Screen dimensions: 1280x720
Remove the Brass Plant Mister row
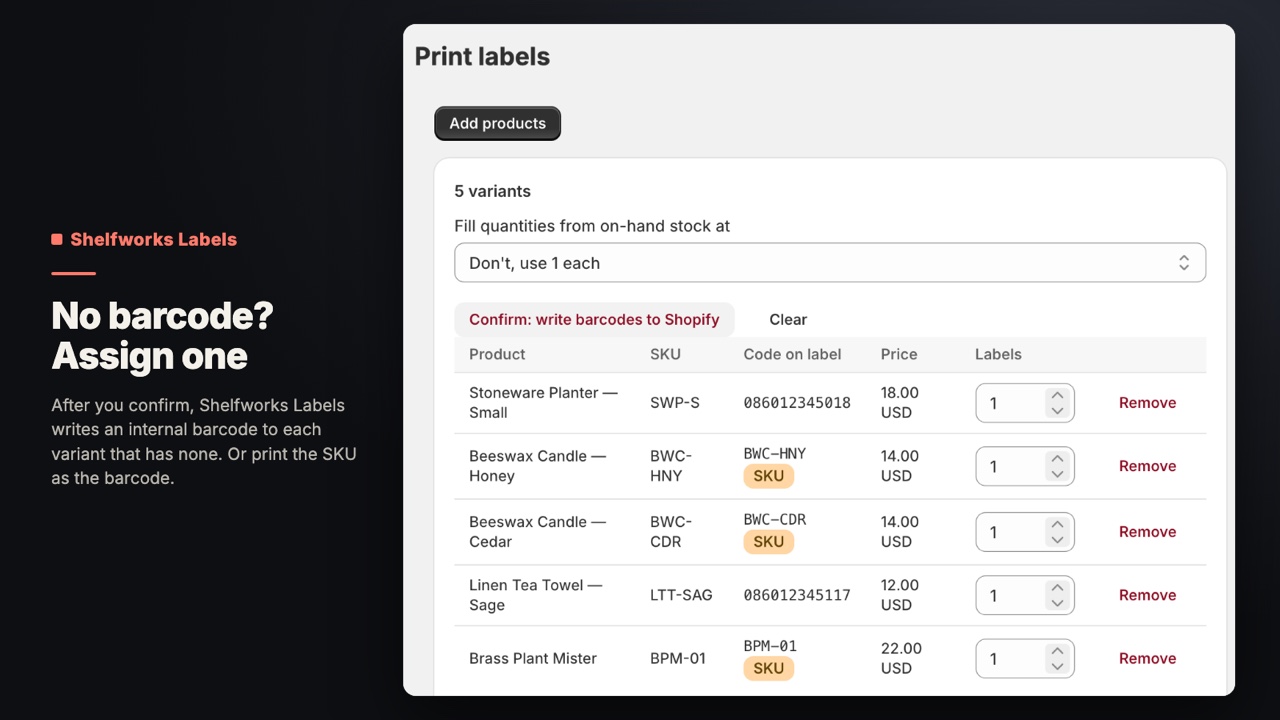[x=1147, y=658]
